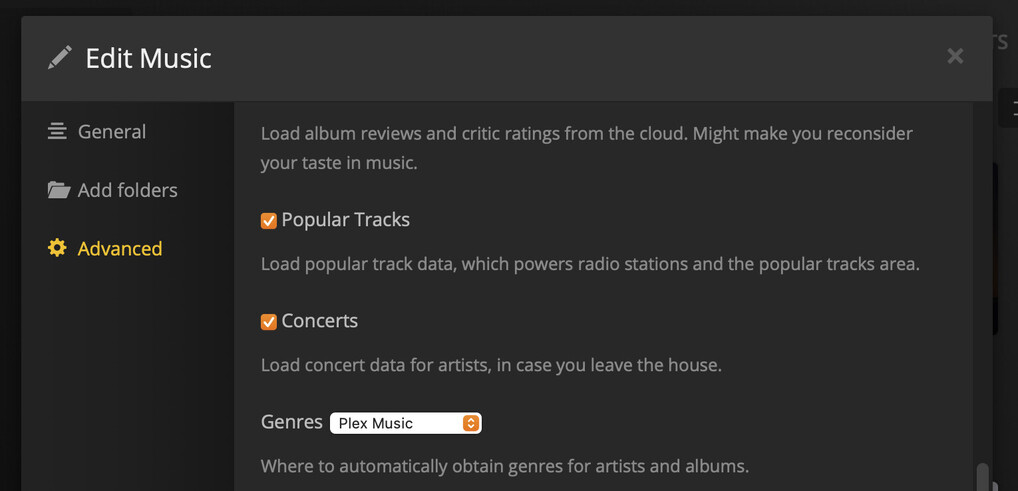
Task: Click the Concerts label text
Action: pos(319,321)
